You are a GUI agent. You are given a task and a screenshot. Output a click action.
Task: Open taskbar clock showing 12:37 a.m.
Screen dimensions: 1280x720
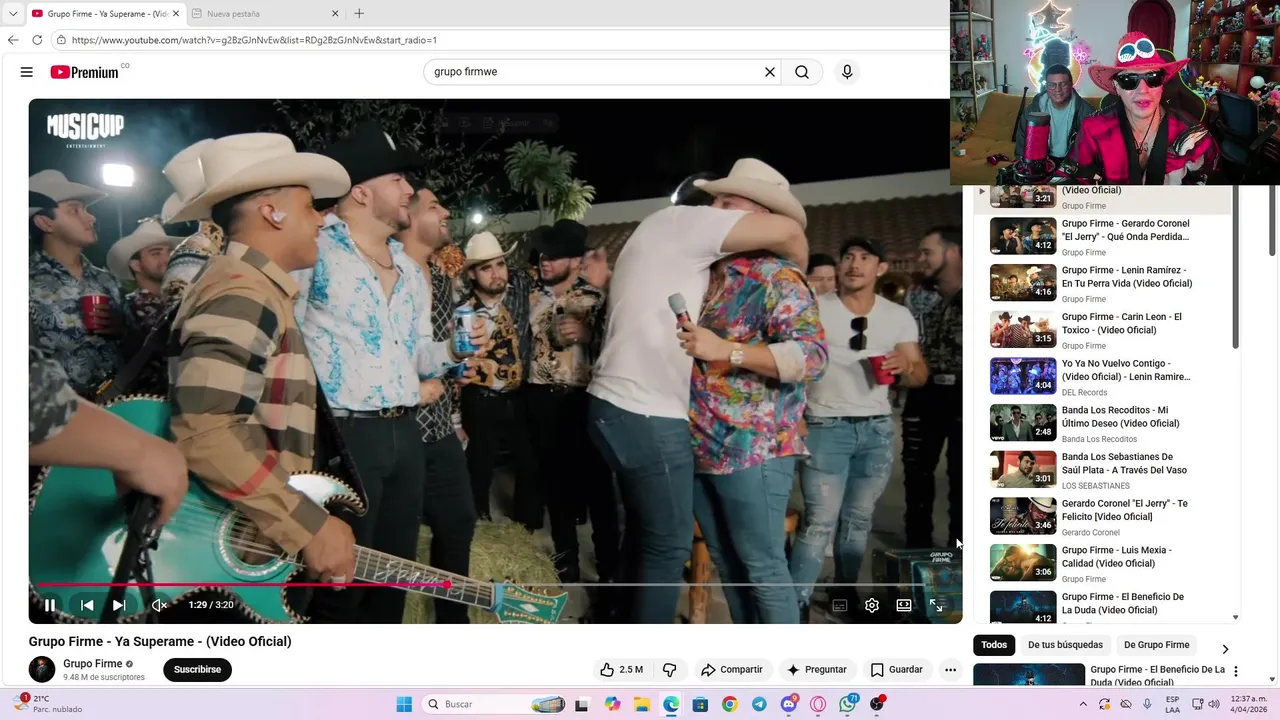(1250, 704)
